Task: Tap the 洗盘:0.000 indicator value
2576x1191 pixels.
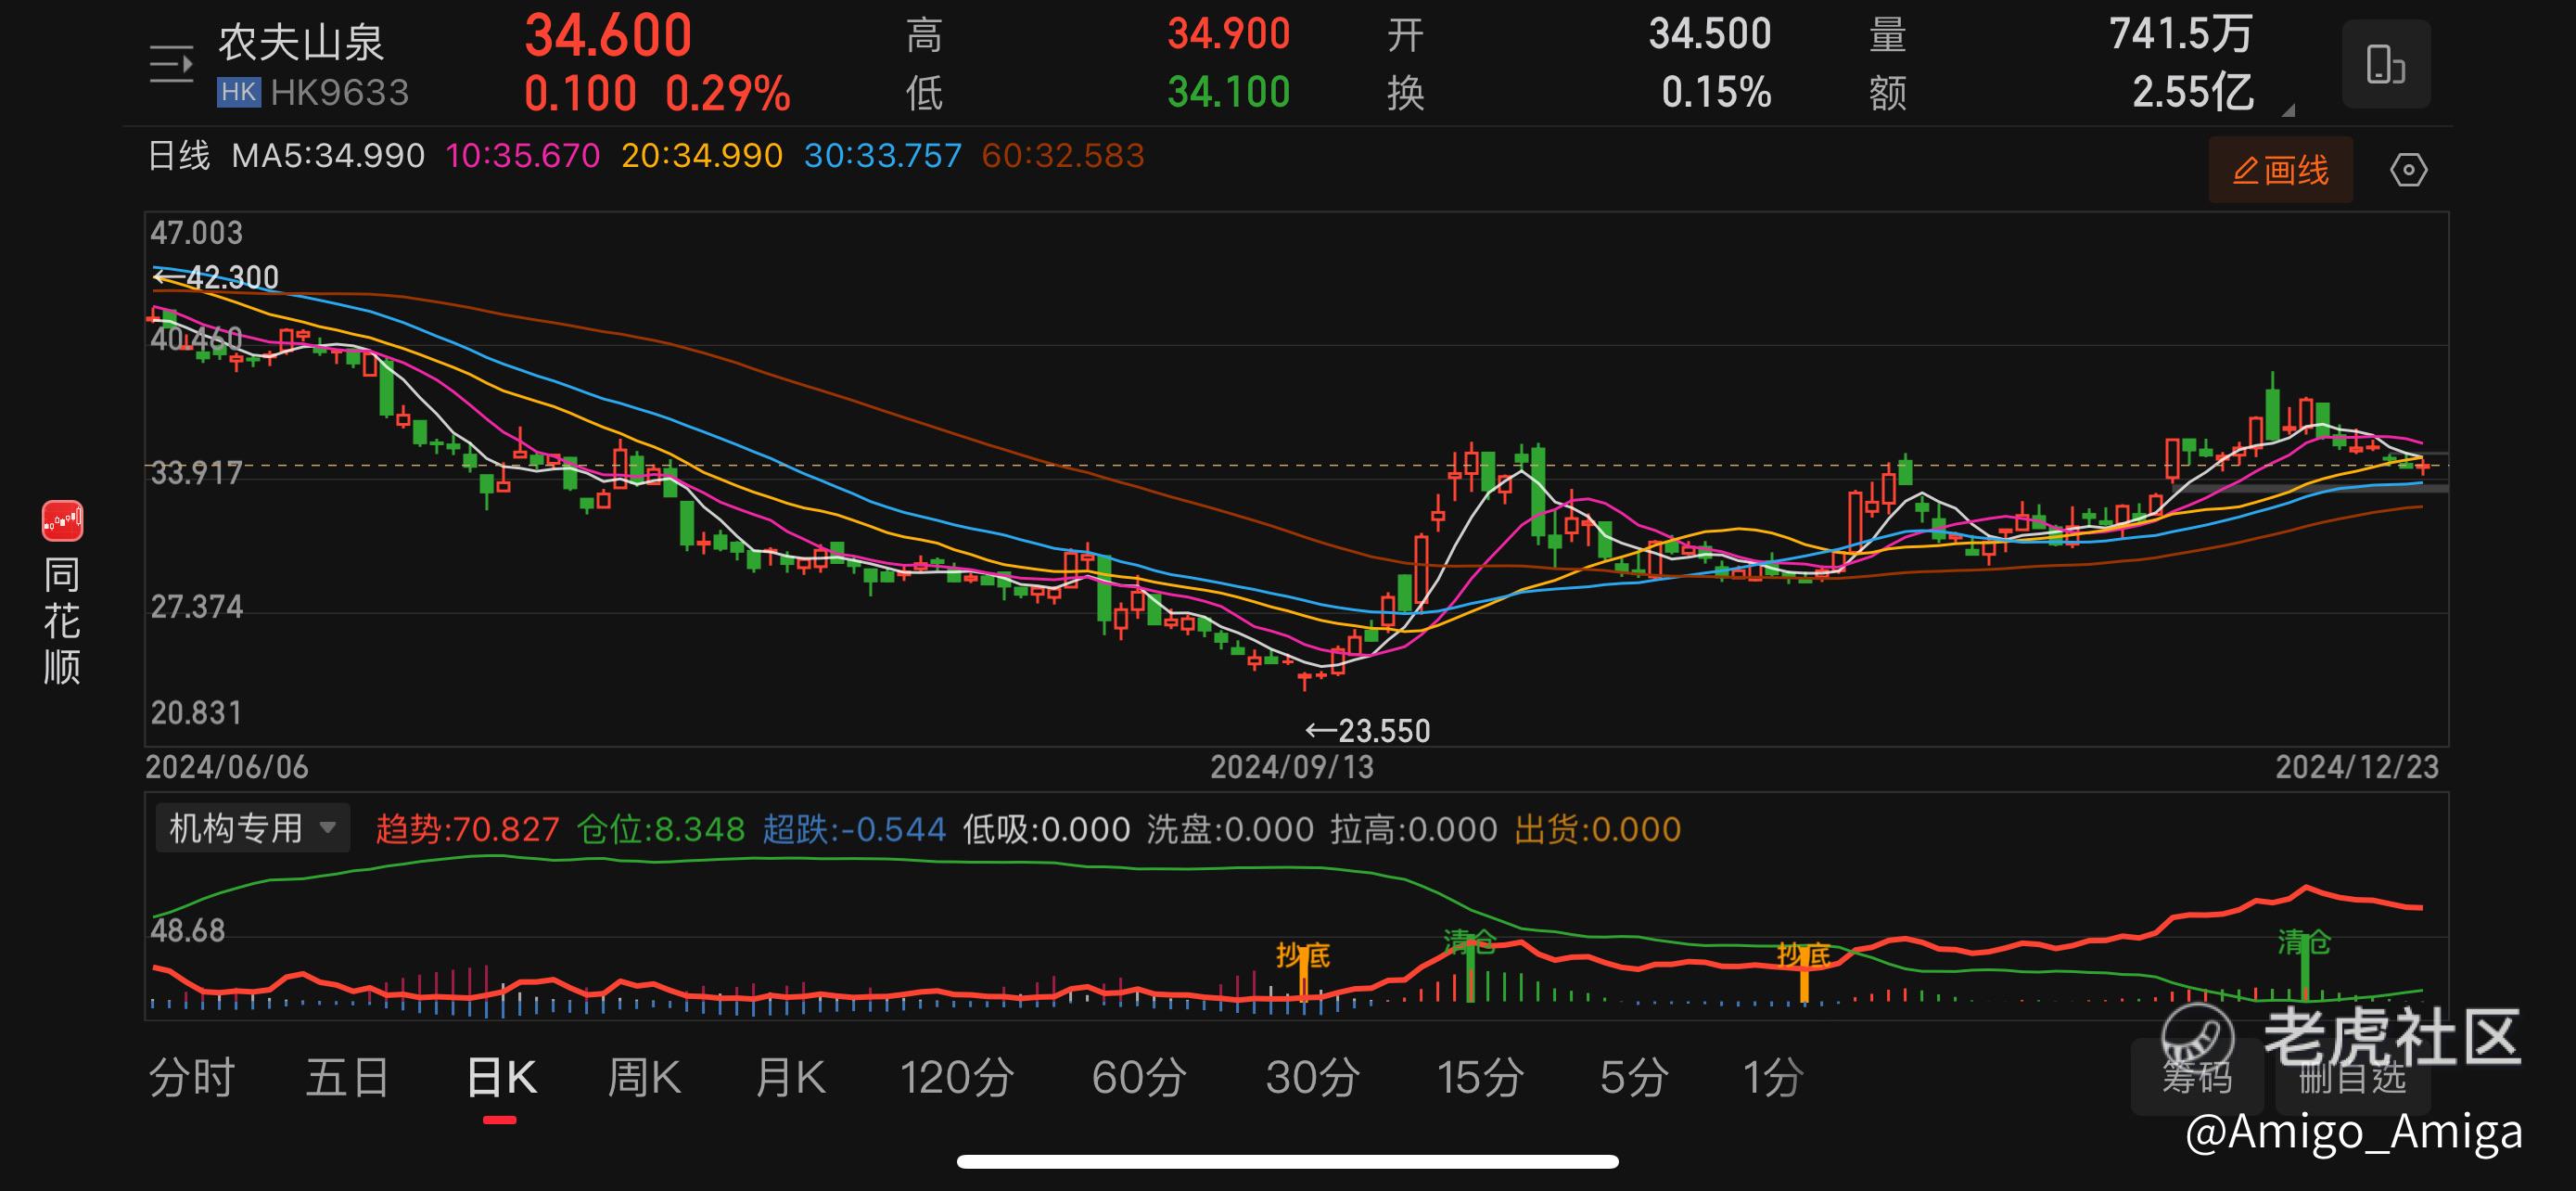Action: (x=1230, y=829)
